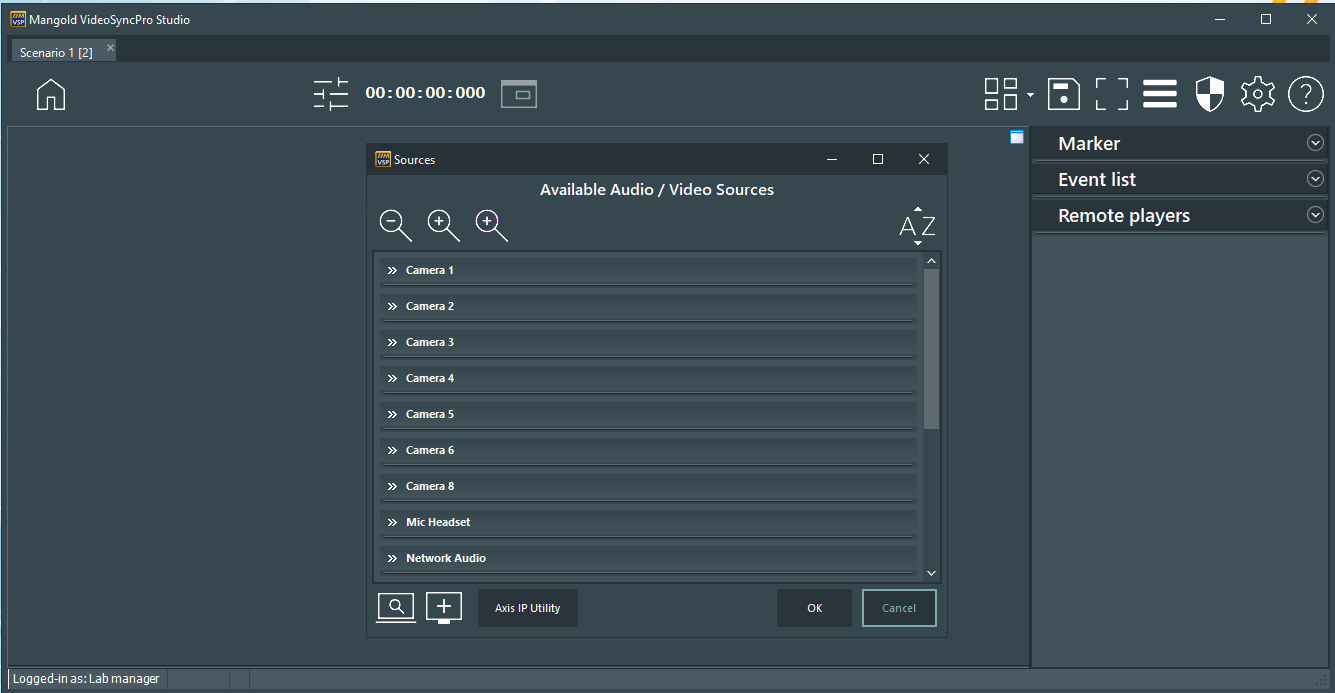This screenshot has width=1335, height=693.
Task: Click the VSP app logo in main title bar
Action: coord(18,19)
